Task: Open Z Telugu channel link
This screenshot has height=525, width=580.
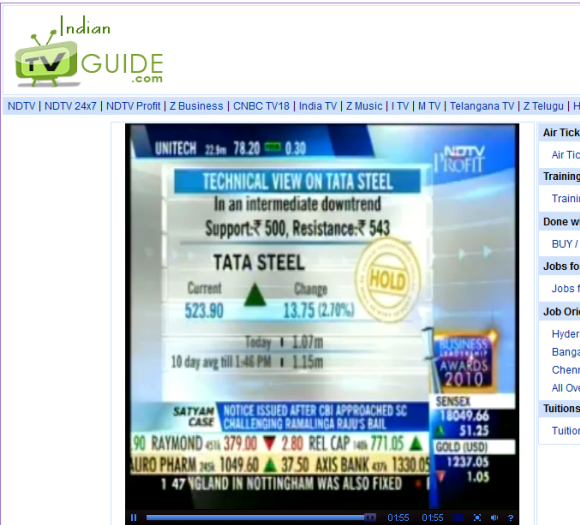Action: [543, 106]
